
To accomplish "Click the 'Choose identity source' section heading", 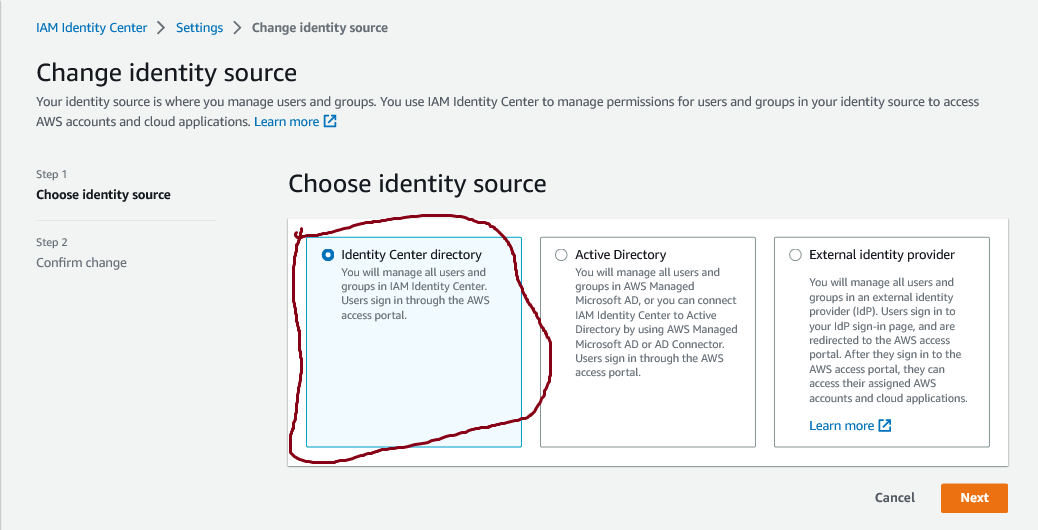I will (x=417, y=184).
